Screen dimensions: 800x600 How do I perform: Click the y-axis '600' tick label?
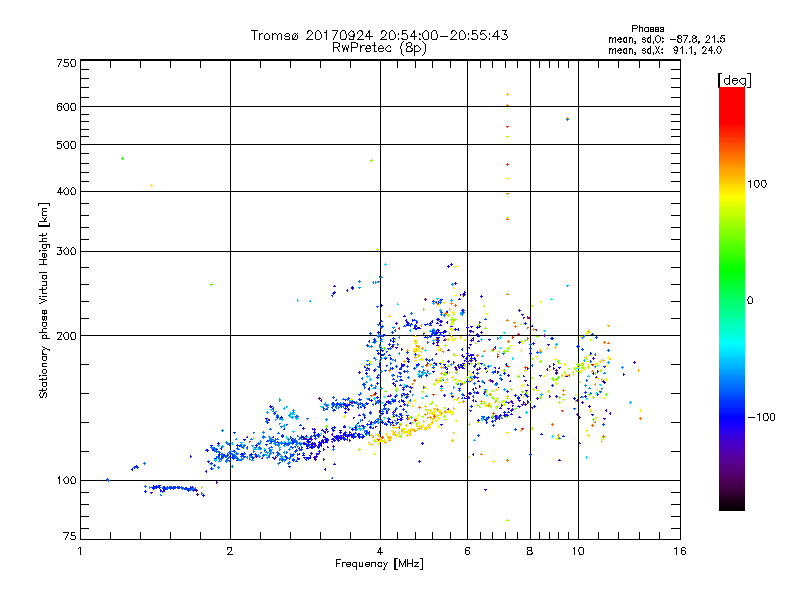(67, 107)
